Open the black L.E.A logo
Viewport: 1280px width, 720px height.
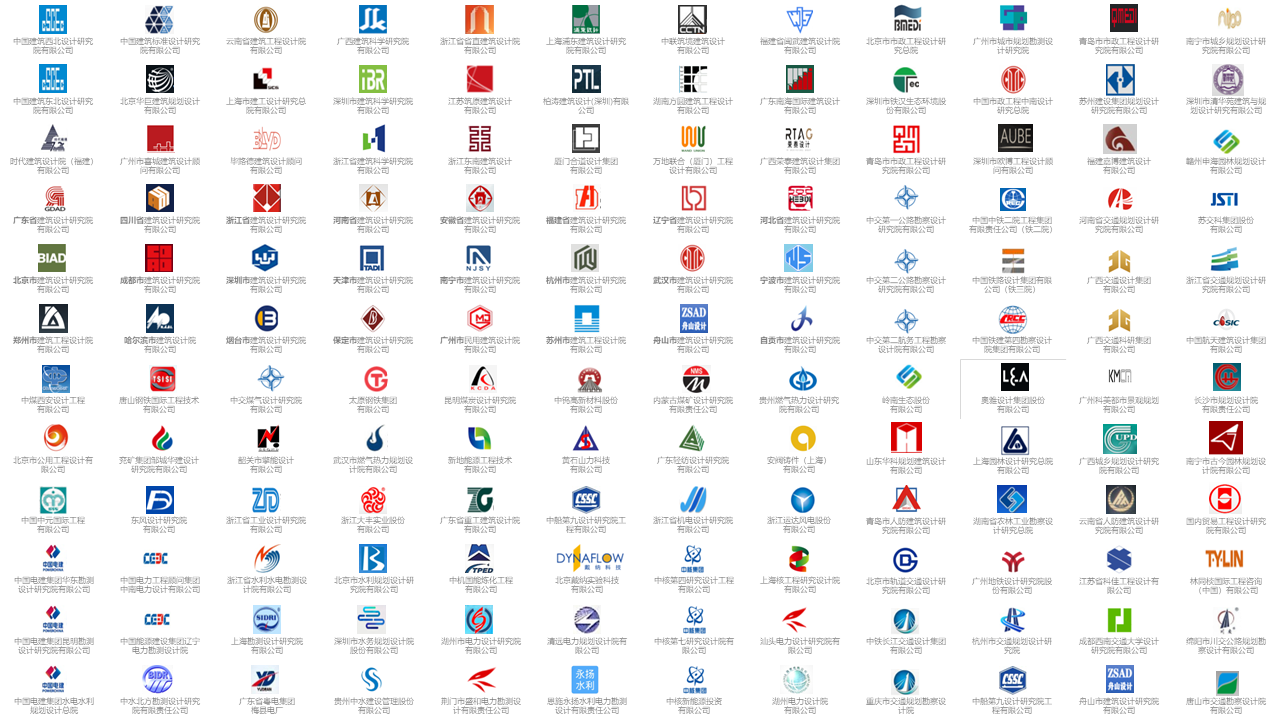pos(1014,377)
